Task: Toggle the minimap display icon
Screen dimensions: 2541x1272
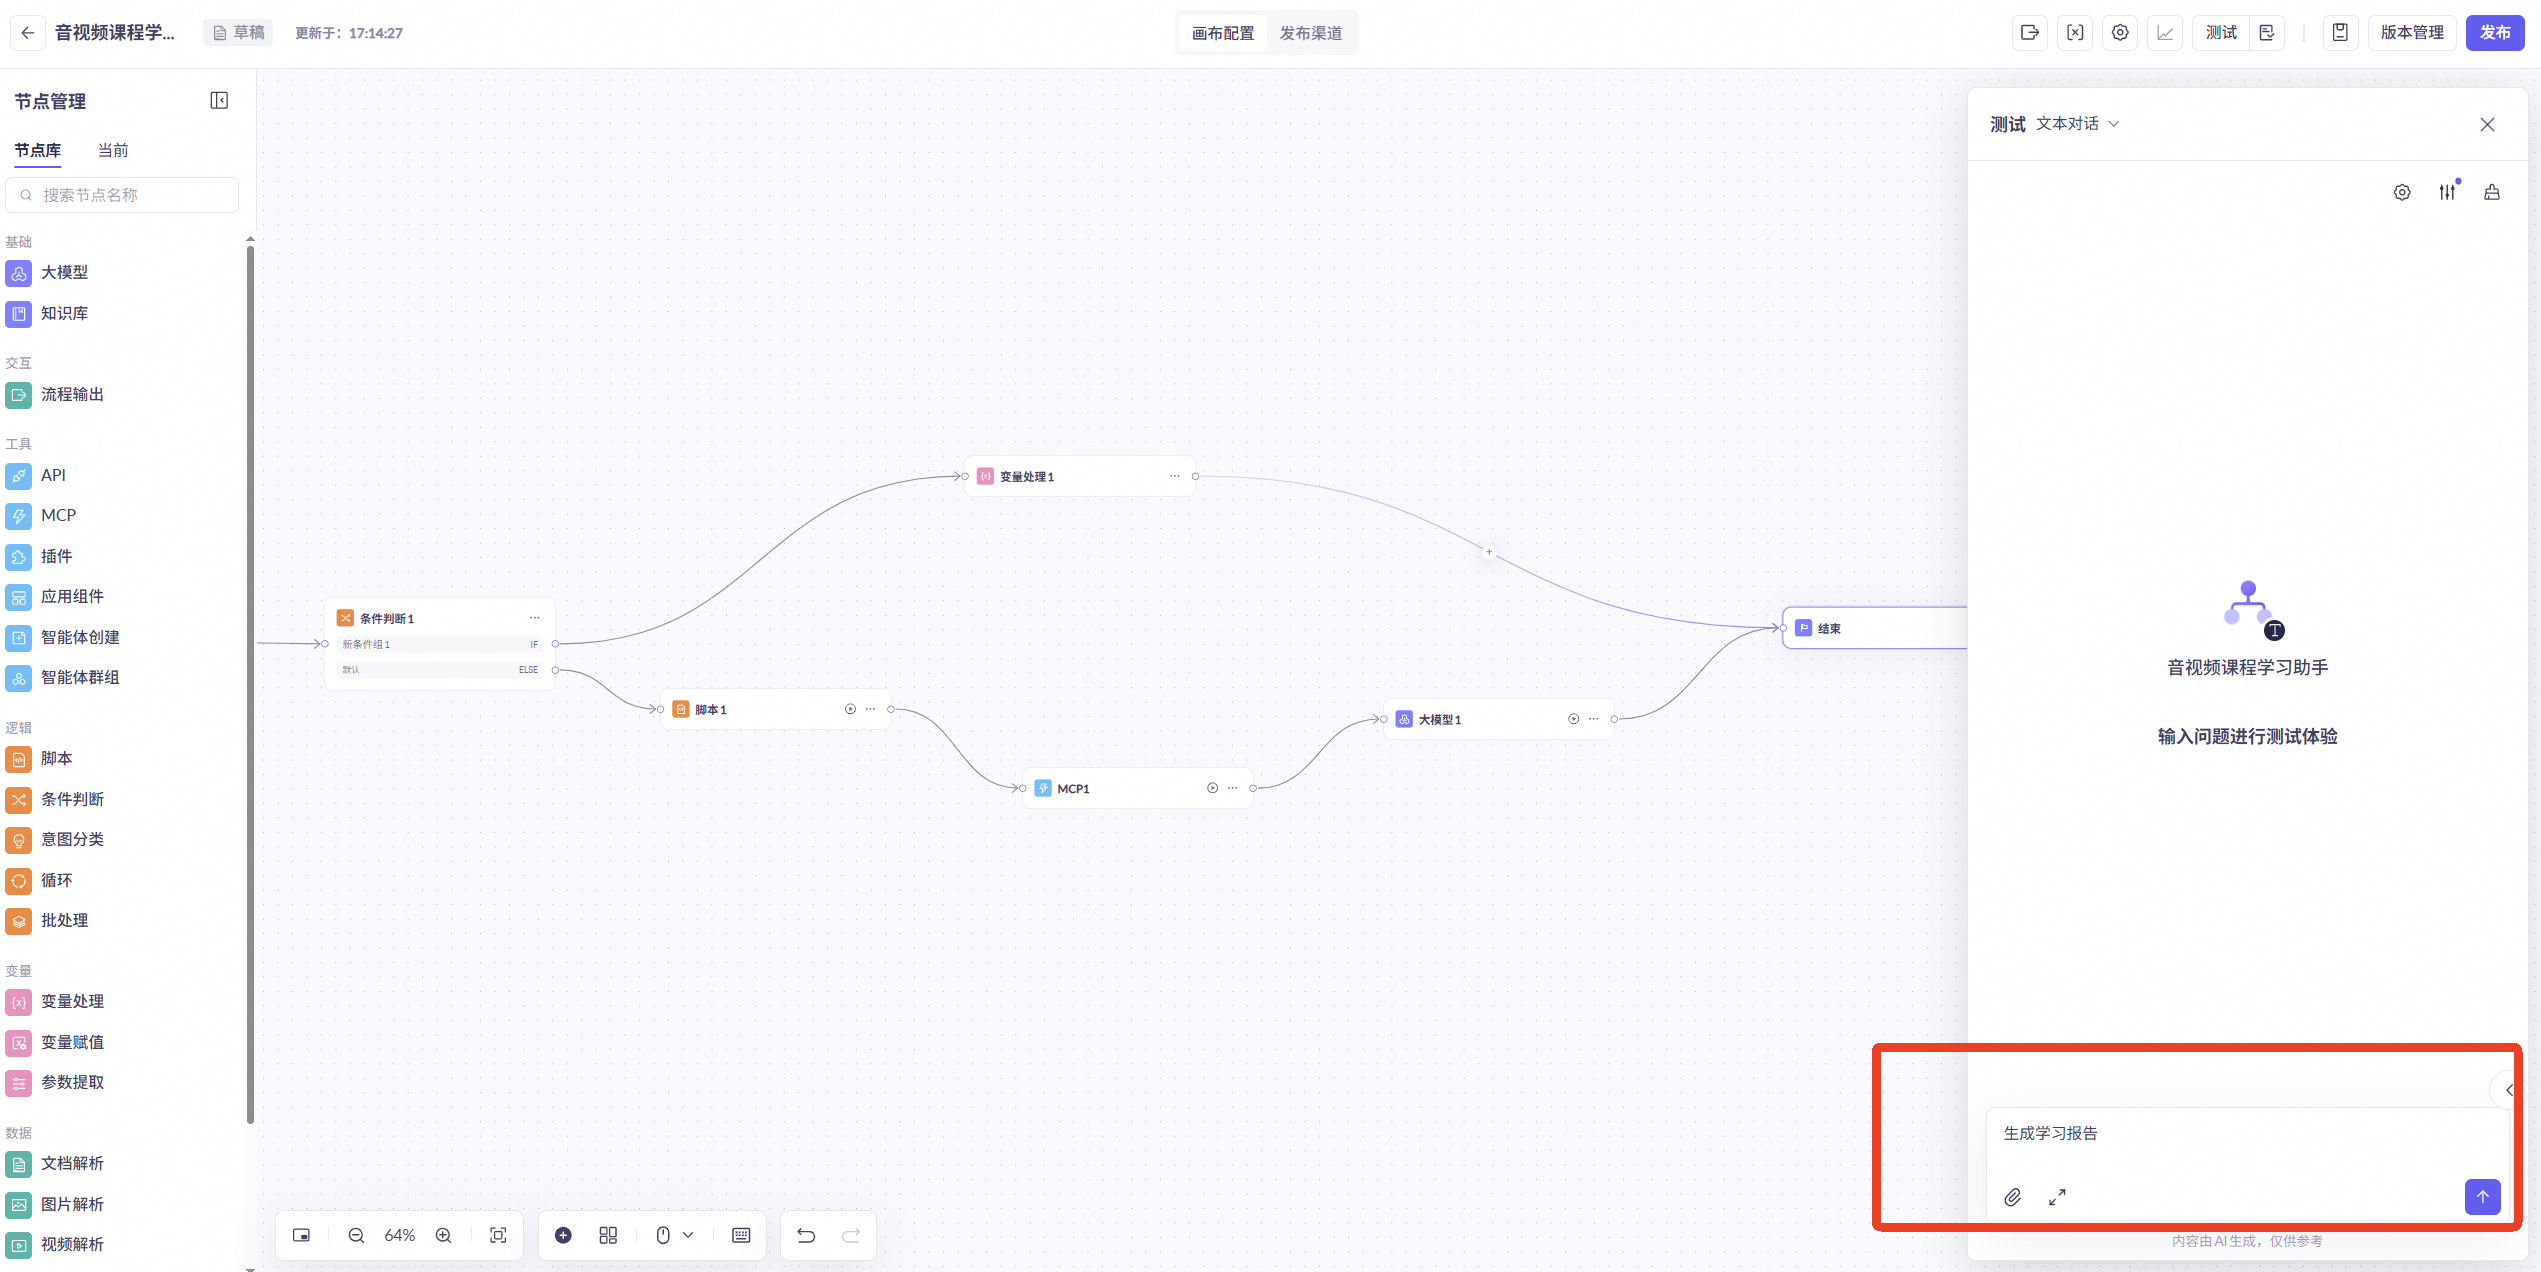Action: 301,1235
